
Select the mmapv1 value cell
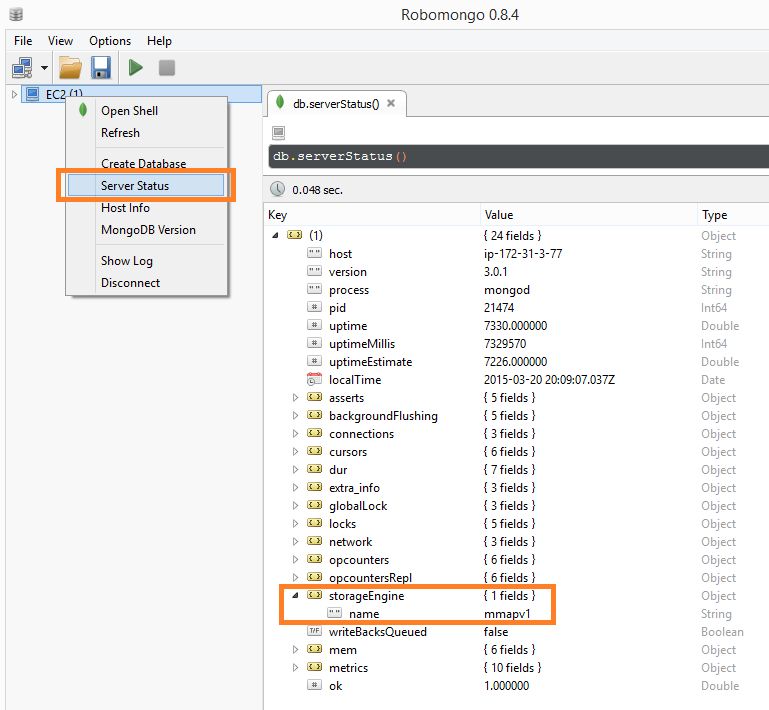[507, 614]
